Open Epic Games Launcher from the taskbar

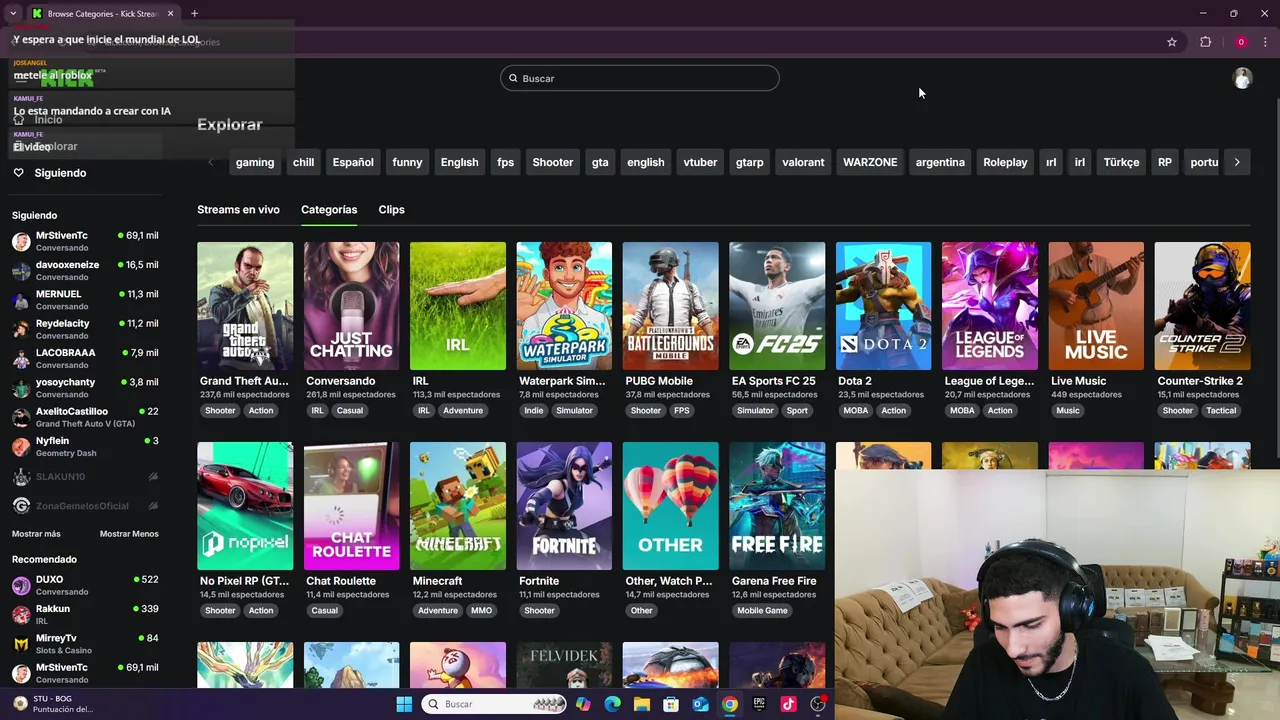(759, 704)
